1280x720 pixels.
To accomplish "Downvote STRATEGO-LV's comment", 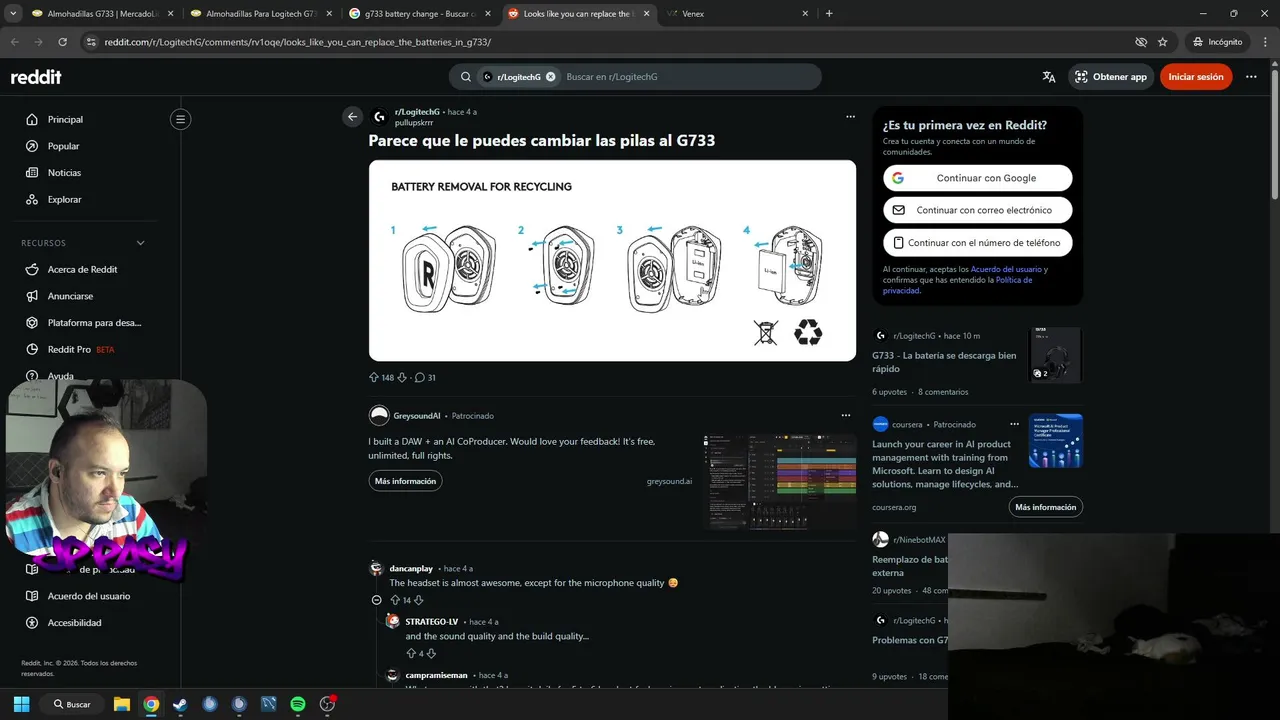I will pos(431,654).
